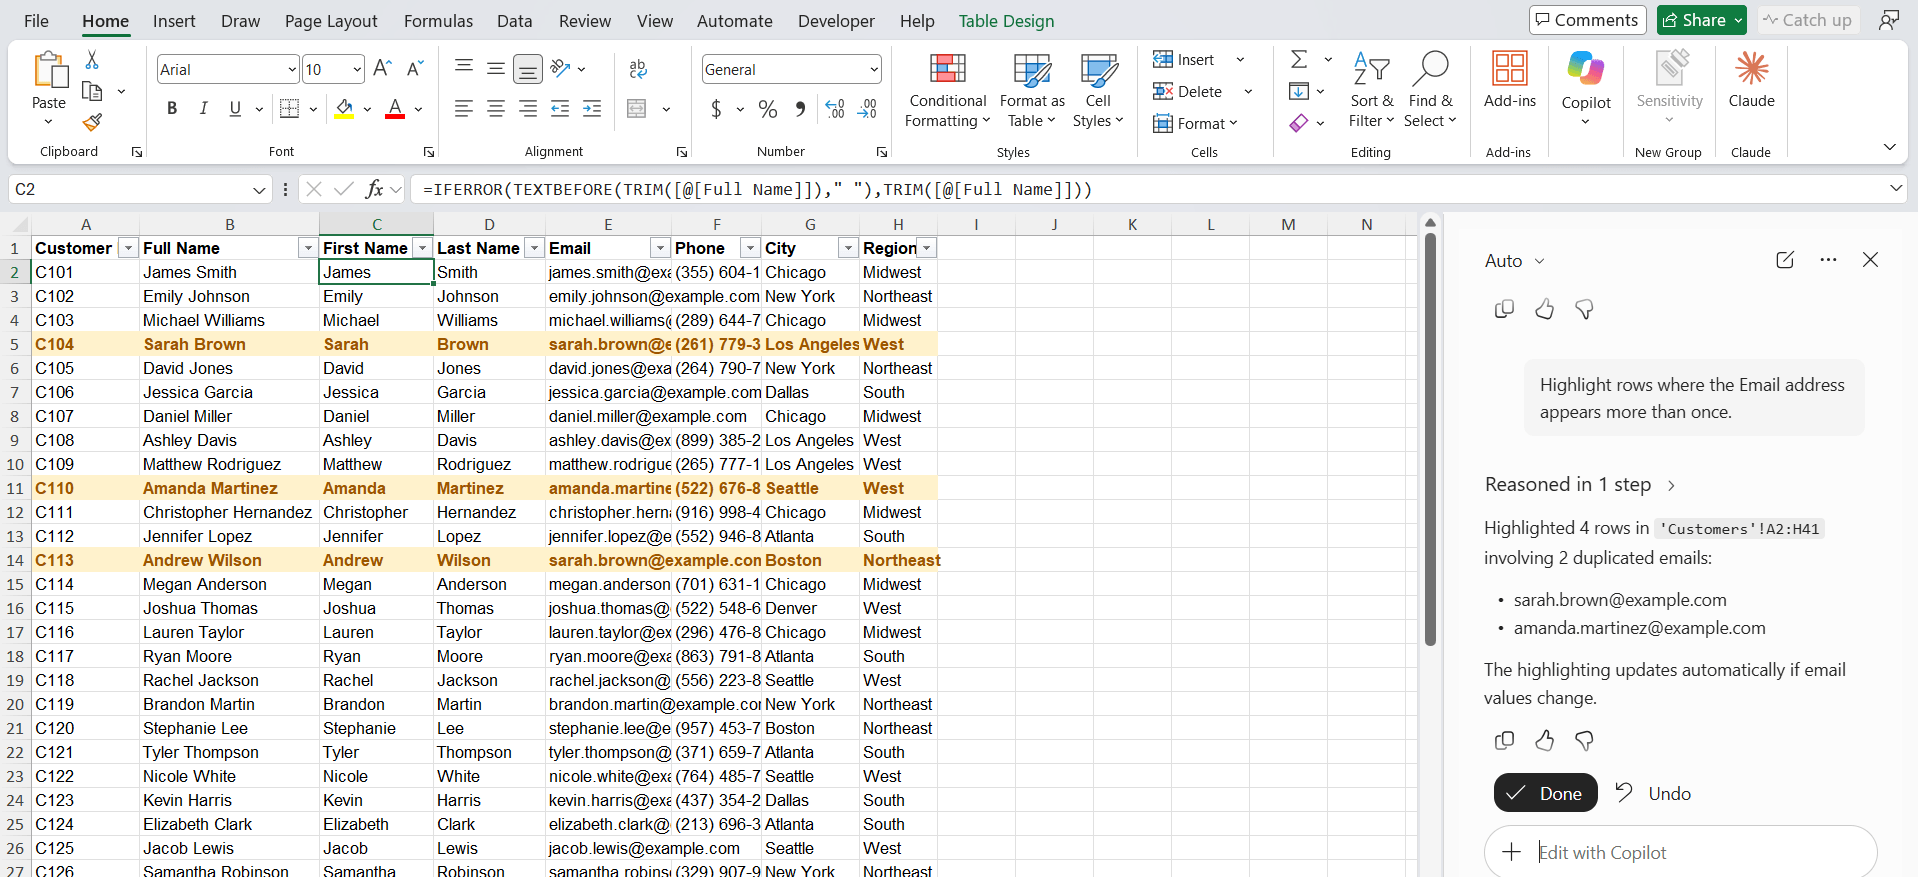Click Increase Font Size icon
The image size is (1918, 877).
click(382, 68)
